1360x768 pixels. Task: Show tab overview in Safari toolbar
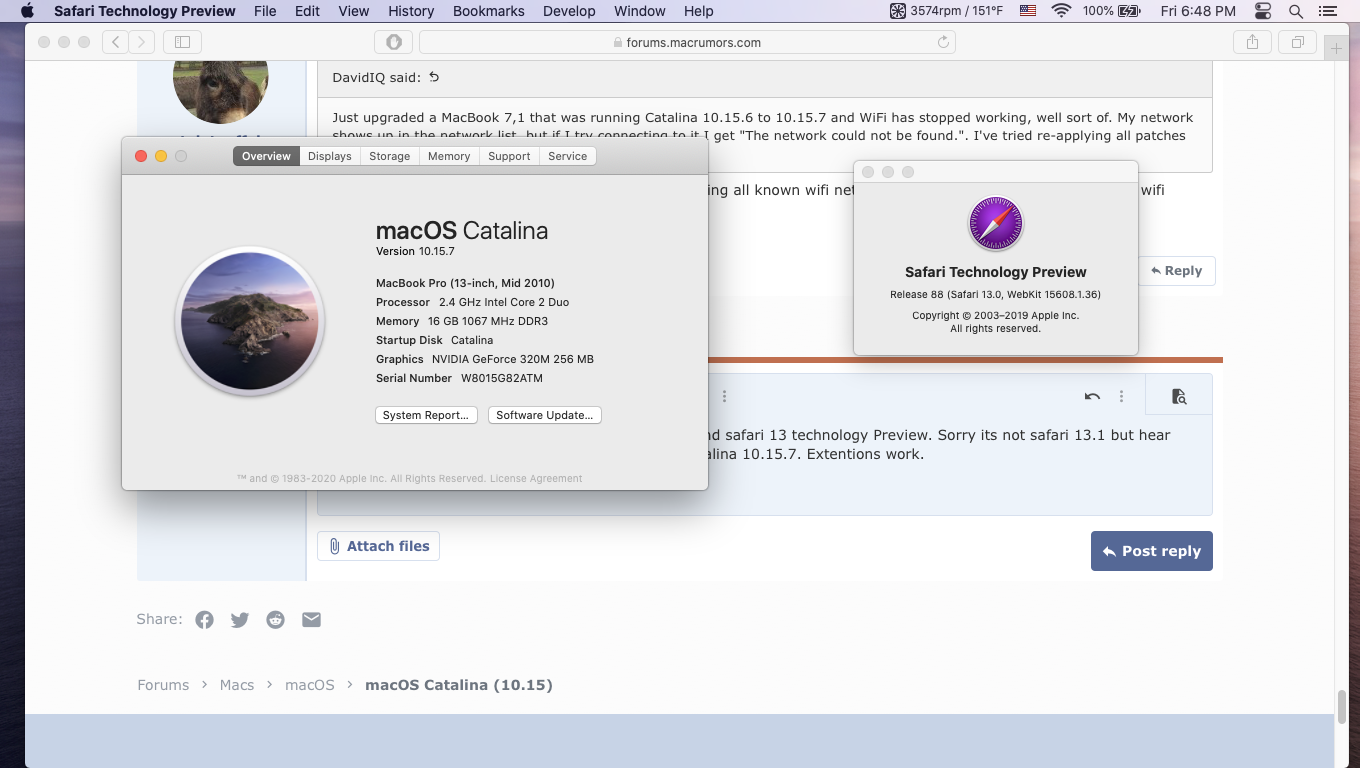pyautogui.click(x=1297, y=42)
